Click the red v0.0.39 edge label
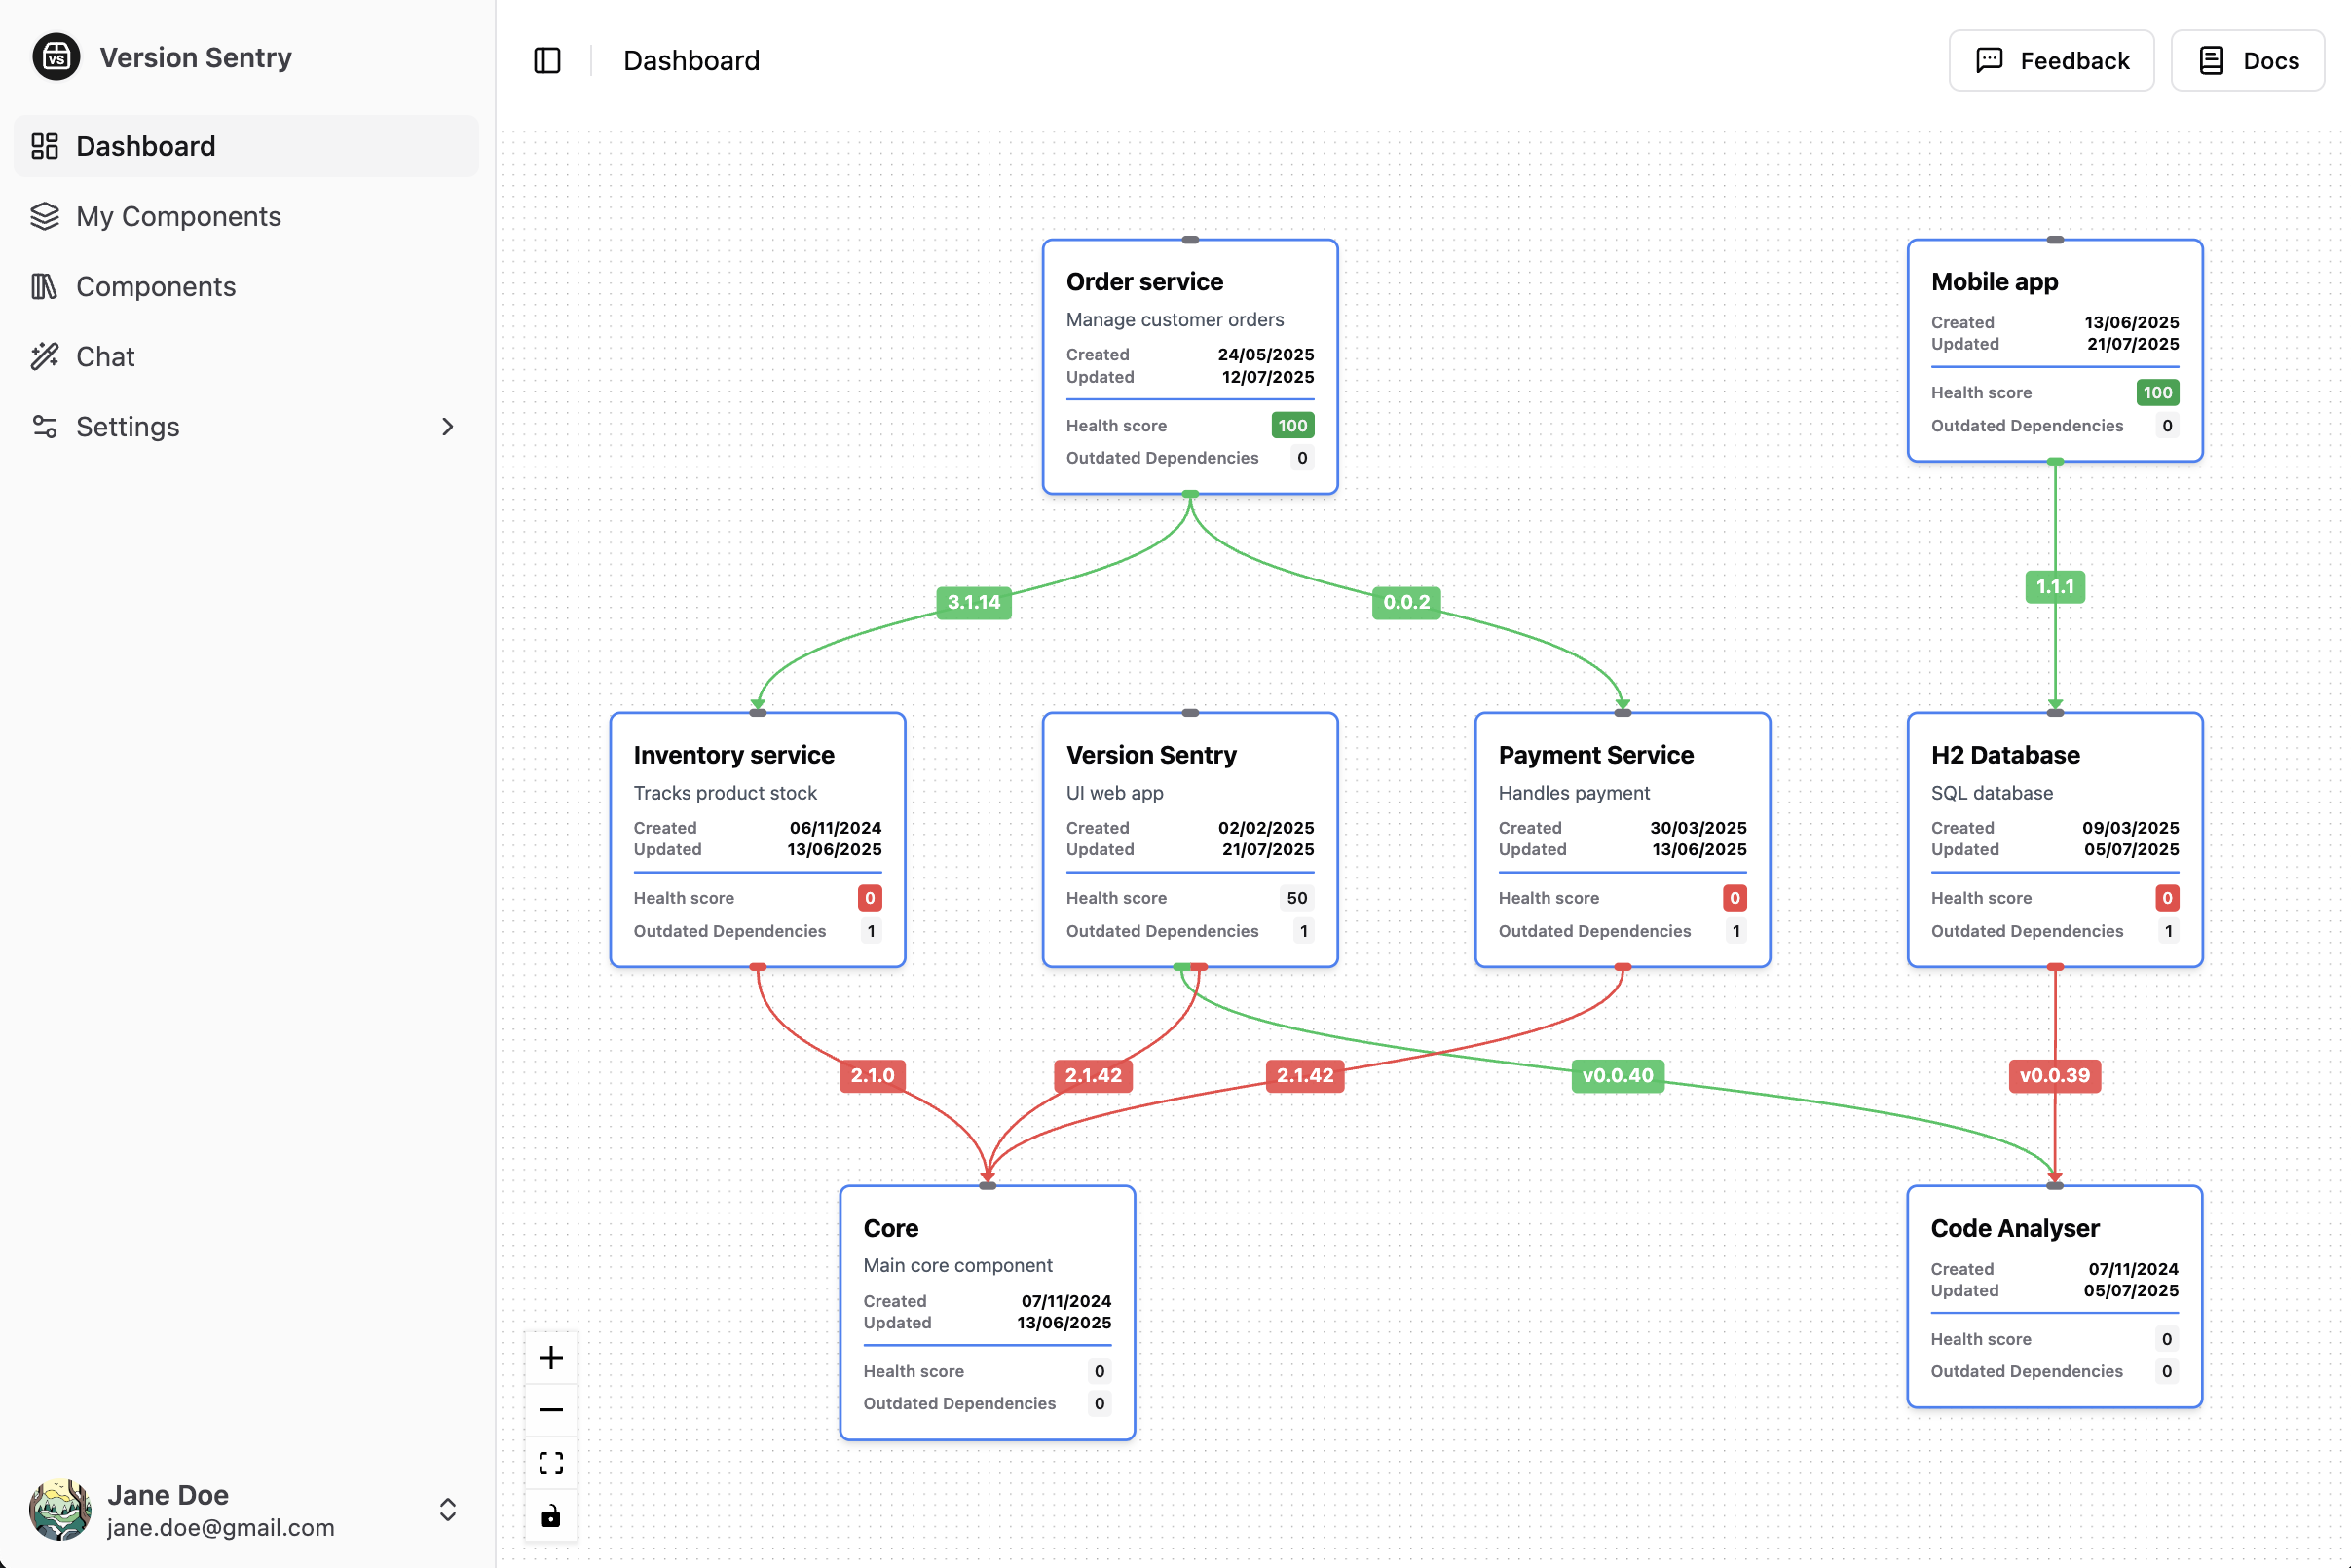The image size is (2351, 1568). coord(2055,1076)
